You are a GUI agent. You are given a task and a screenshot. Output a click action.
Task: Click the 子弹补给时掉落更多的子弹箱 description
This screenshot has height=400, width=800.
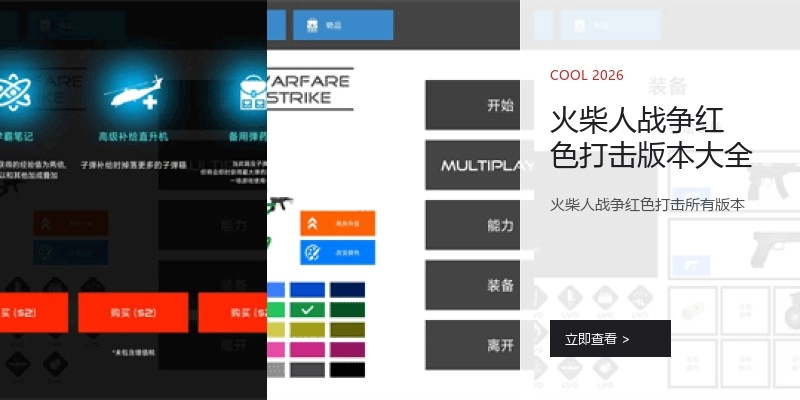click(133, 165)
